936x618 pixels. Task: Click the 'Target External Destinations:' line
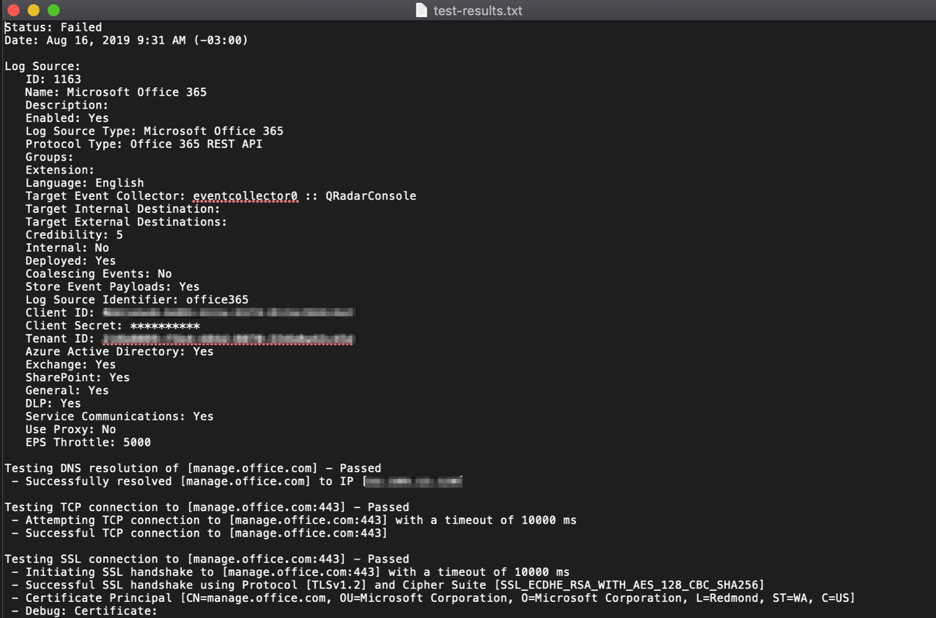click(126, 222)
